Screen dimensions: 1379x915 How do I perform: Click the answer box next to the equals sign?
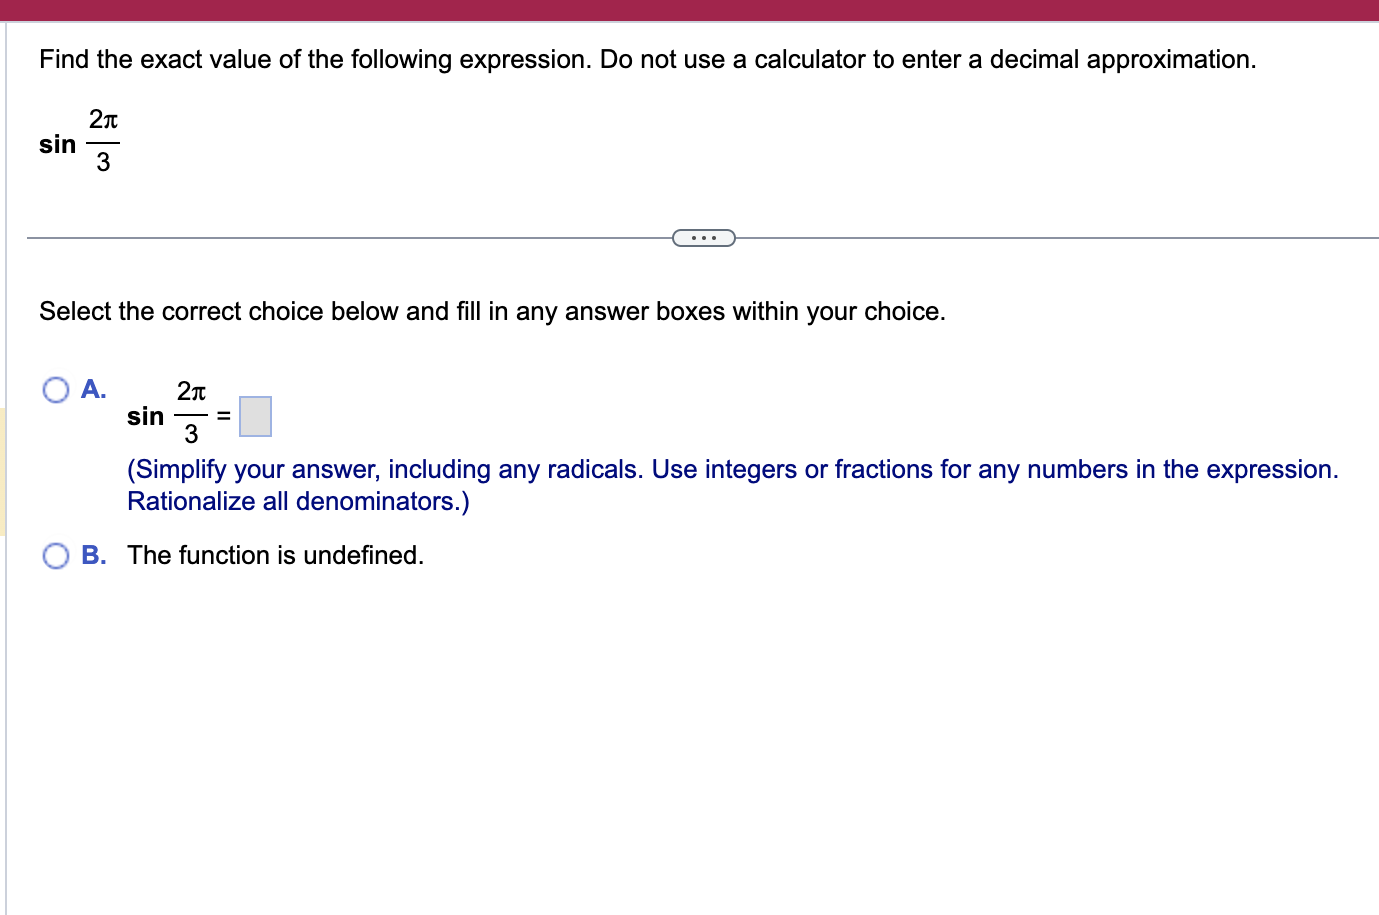(256, 416)
